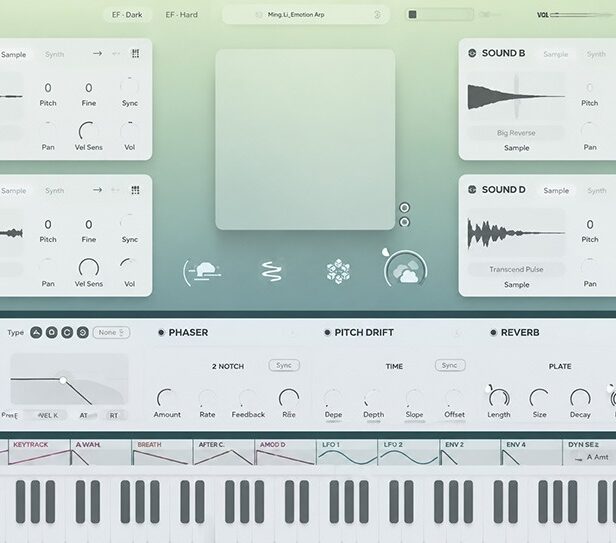Click the clouds macro knob icon
Image resolution: width=616 pixels, height=543 pixels.
(406, 270)
